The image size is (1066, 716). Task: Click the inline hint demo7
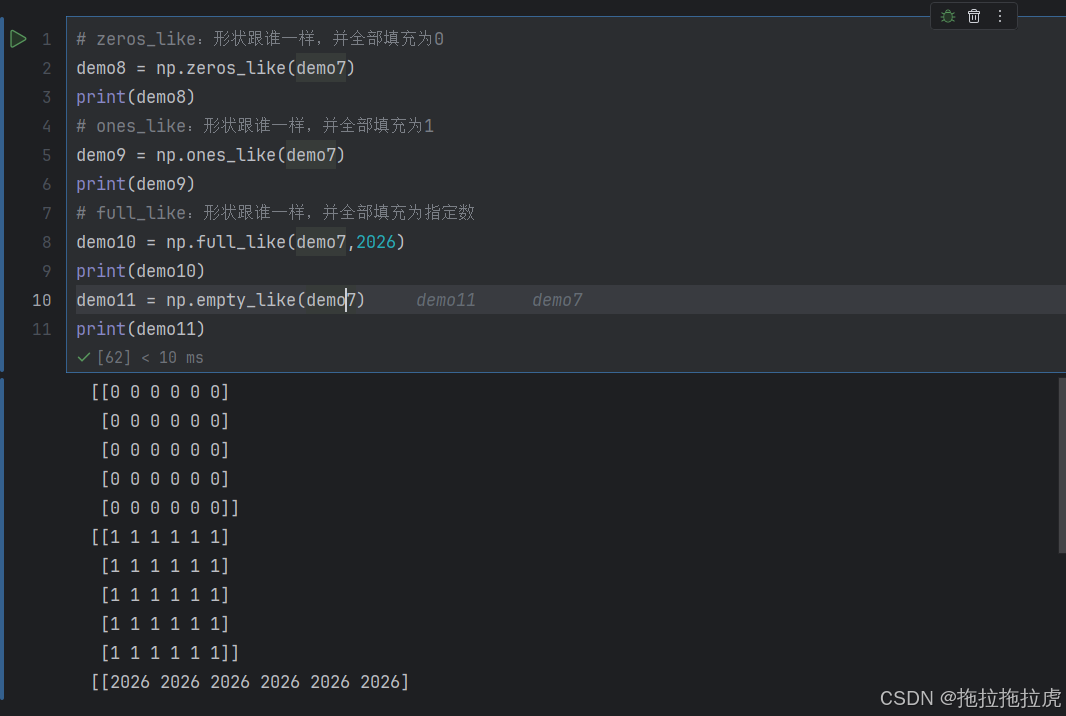(557, 300)
